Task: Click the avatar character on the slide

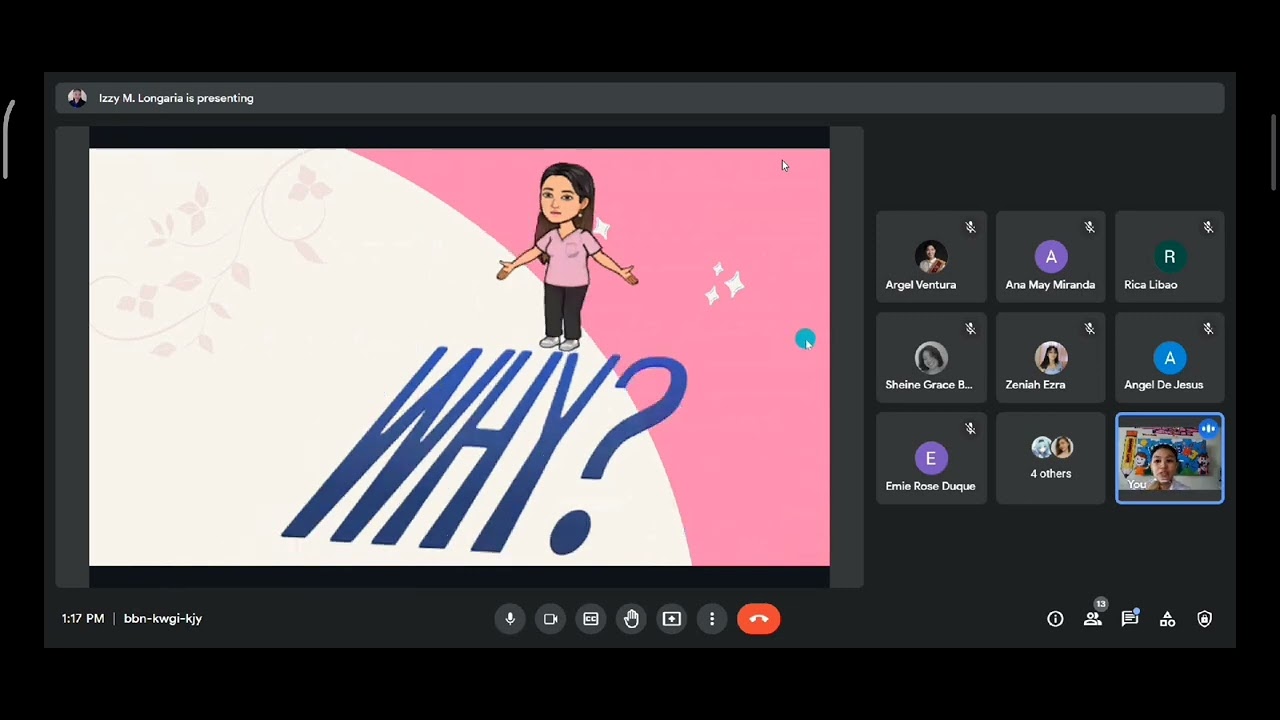Action: tap(567, 257)
